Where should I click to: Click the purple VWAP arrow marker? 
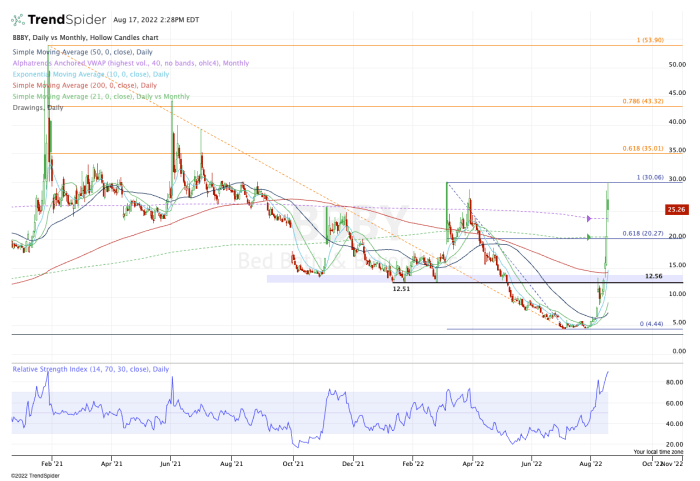pyautogui.click(x=590, y=217)
